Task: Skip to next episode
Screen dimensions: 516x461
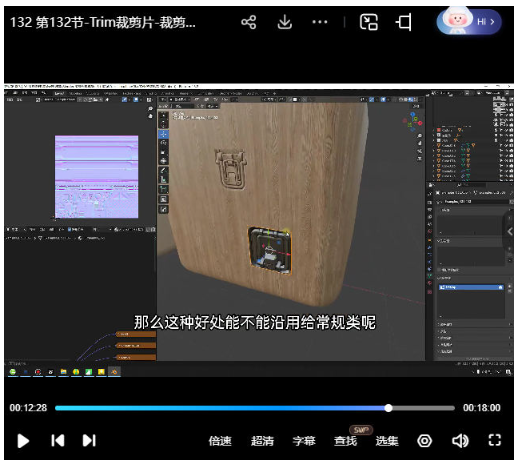Action: tap(89, 440)
